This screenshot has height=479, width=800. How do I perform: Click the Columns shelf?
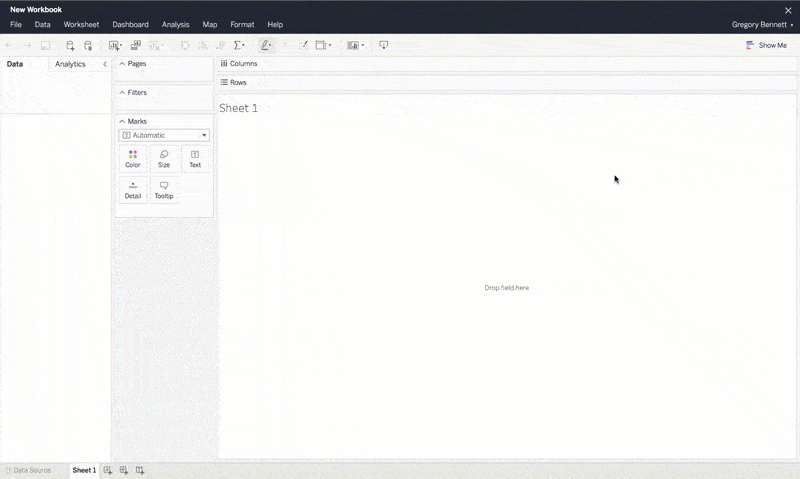click(507, 64)
